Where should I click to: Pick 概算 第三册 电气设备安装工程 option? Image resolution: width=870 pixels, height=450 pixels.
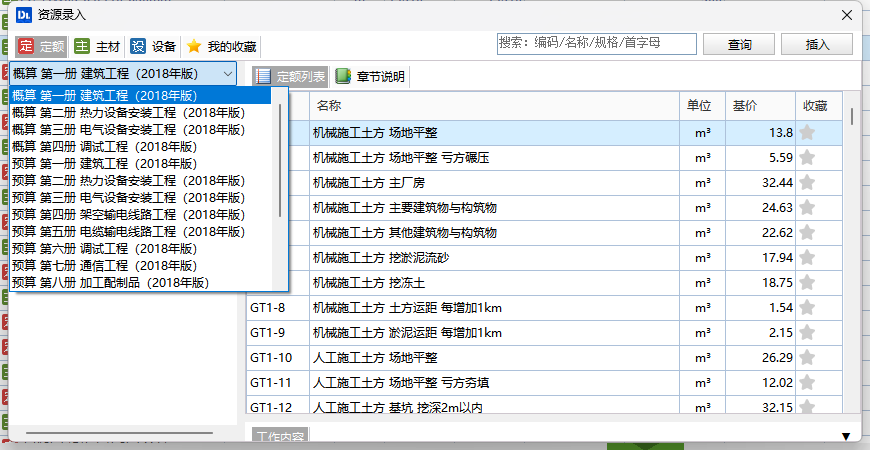128,129
